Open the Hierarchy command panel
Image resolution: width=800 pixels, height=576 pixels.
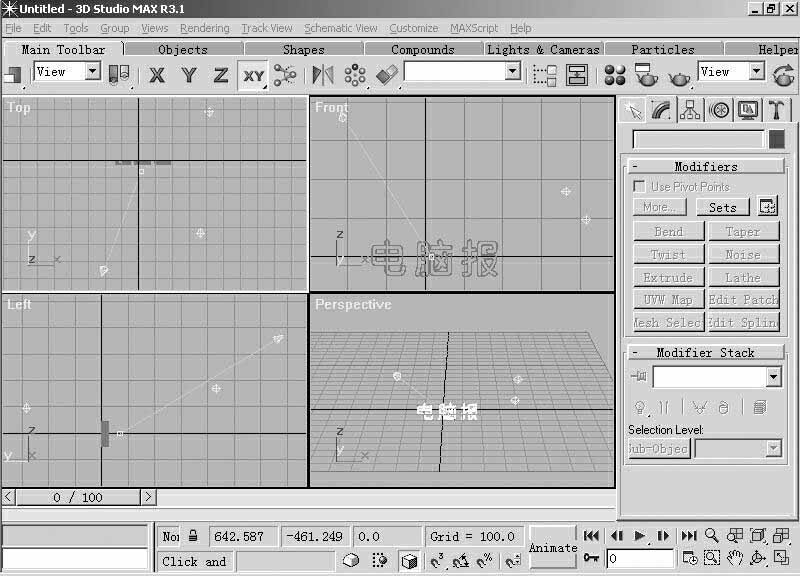[690, 110]
